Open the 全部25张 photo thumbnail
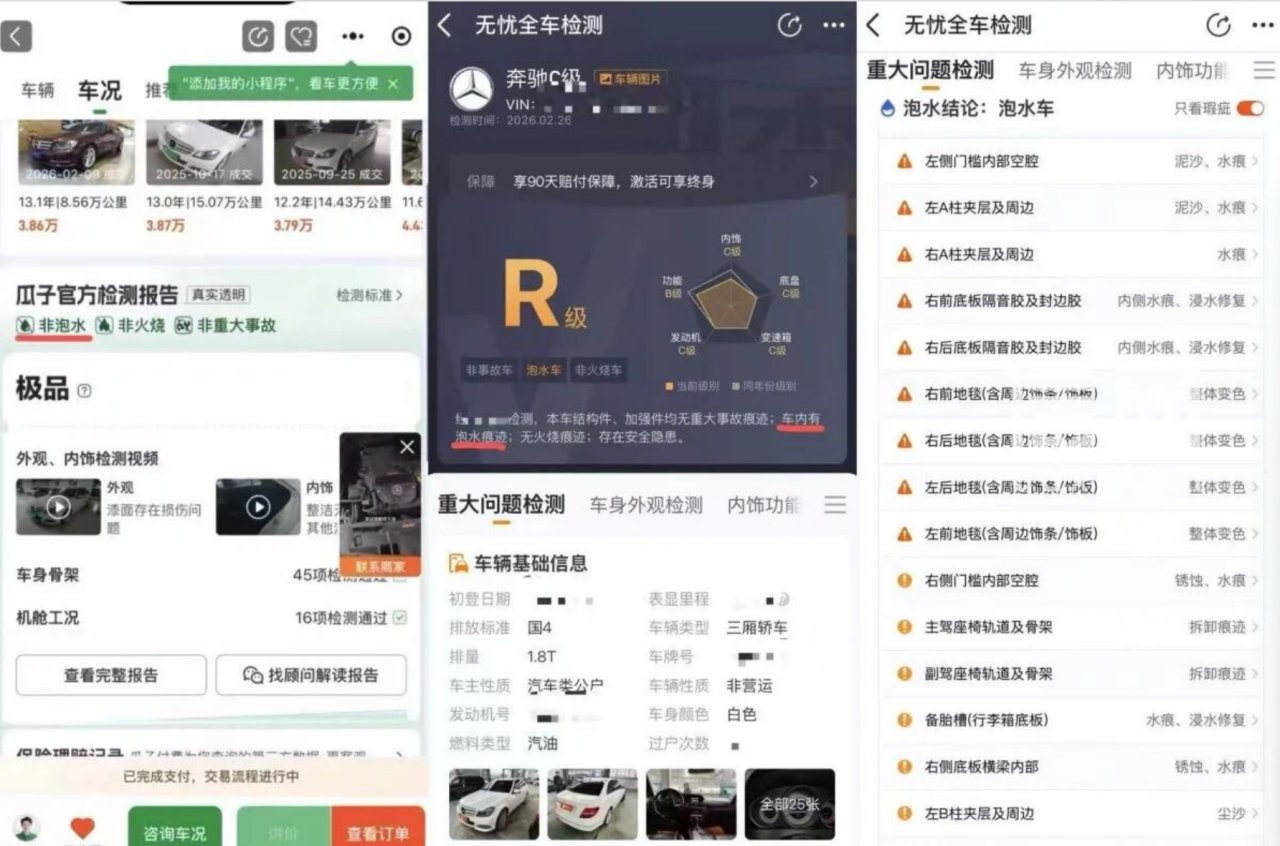1280x846 pixels. click(x=790, y=804)
